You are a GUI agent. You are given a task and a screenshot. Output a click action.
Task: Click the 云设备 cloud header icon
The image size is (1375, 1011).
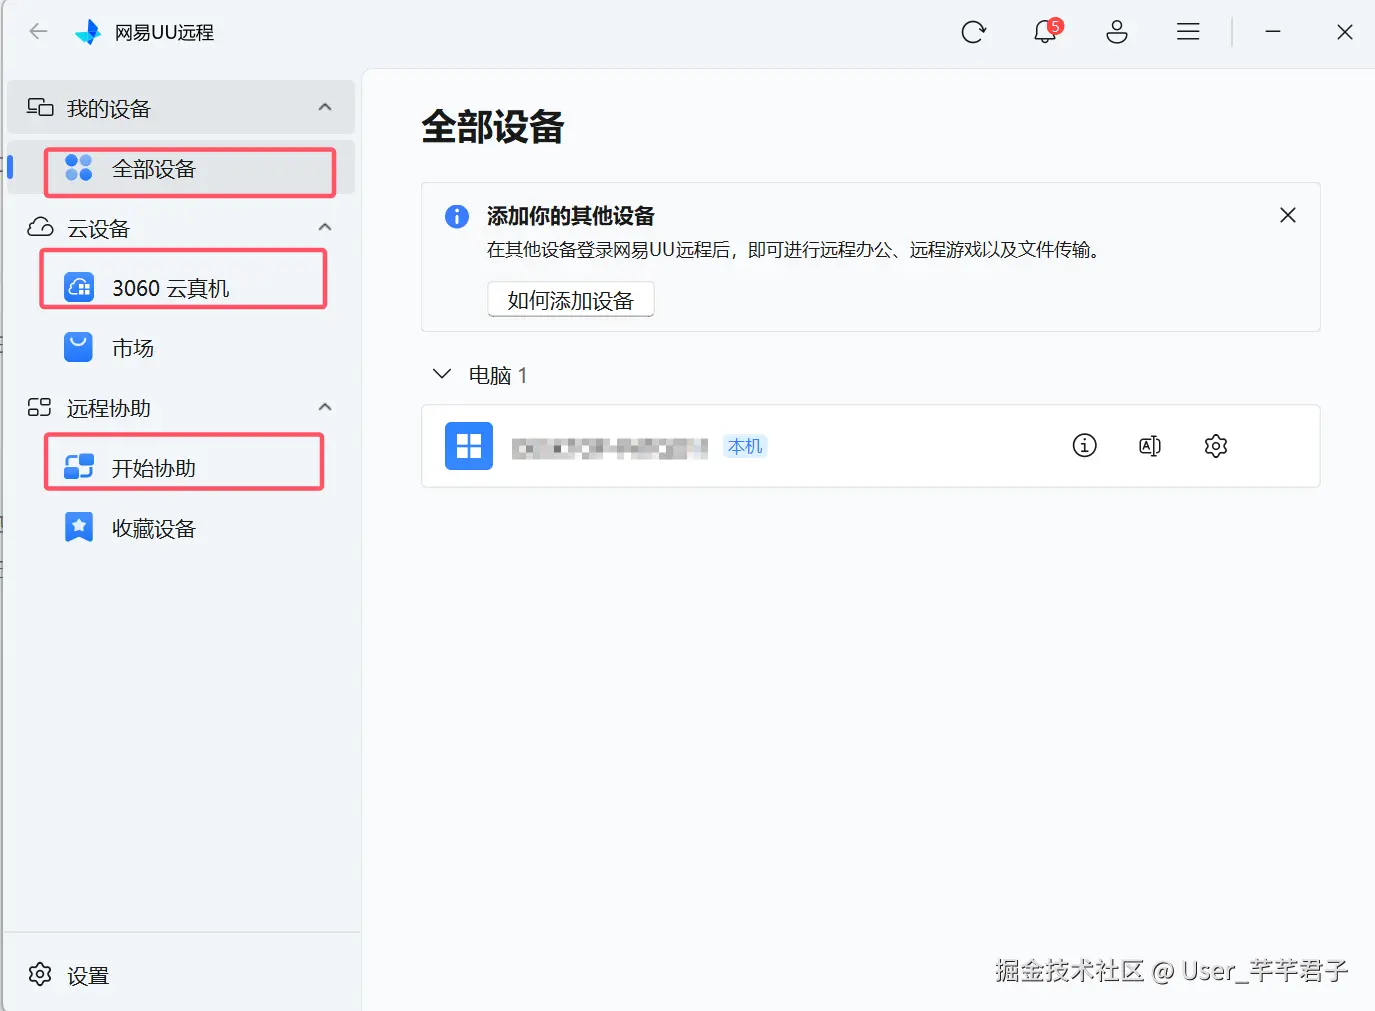[40, 227]
